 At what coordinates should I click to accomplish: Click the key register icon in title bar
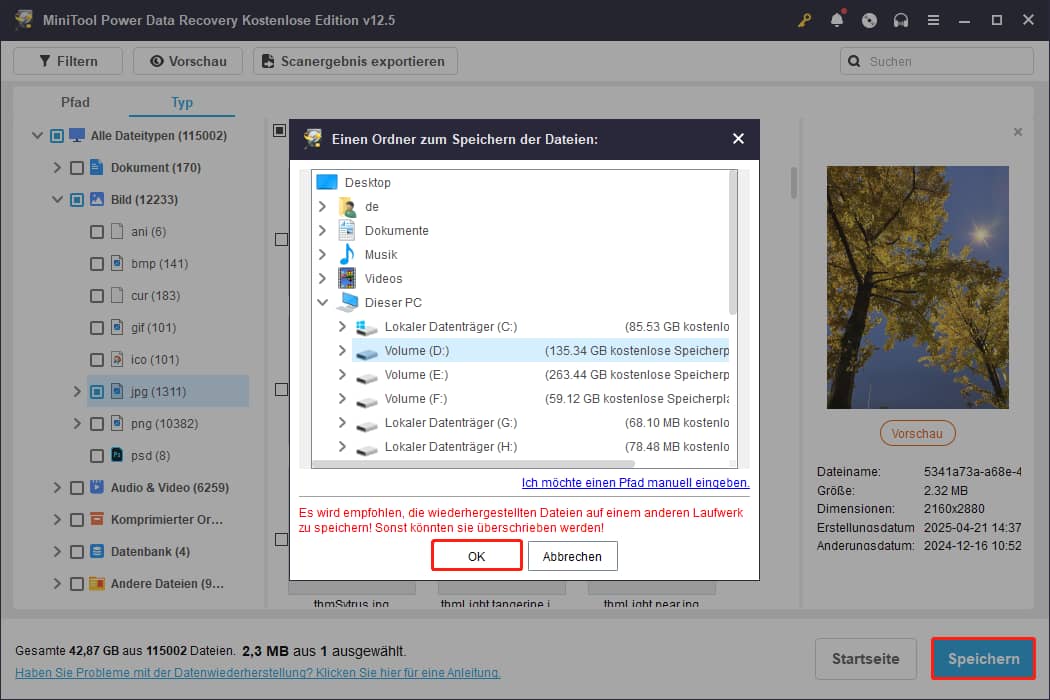click(804, 20)
